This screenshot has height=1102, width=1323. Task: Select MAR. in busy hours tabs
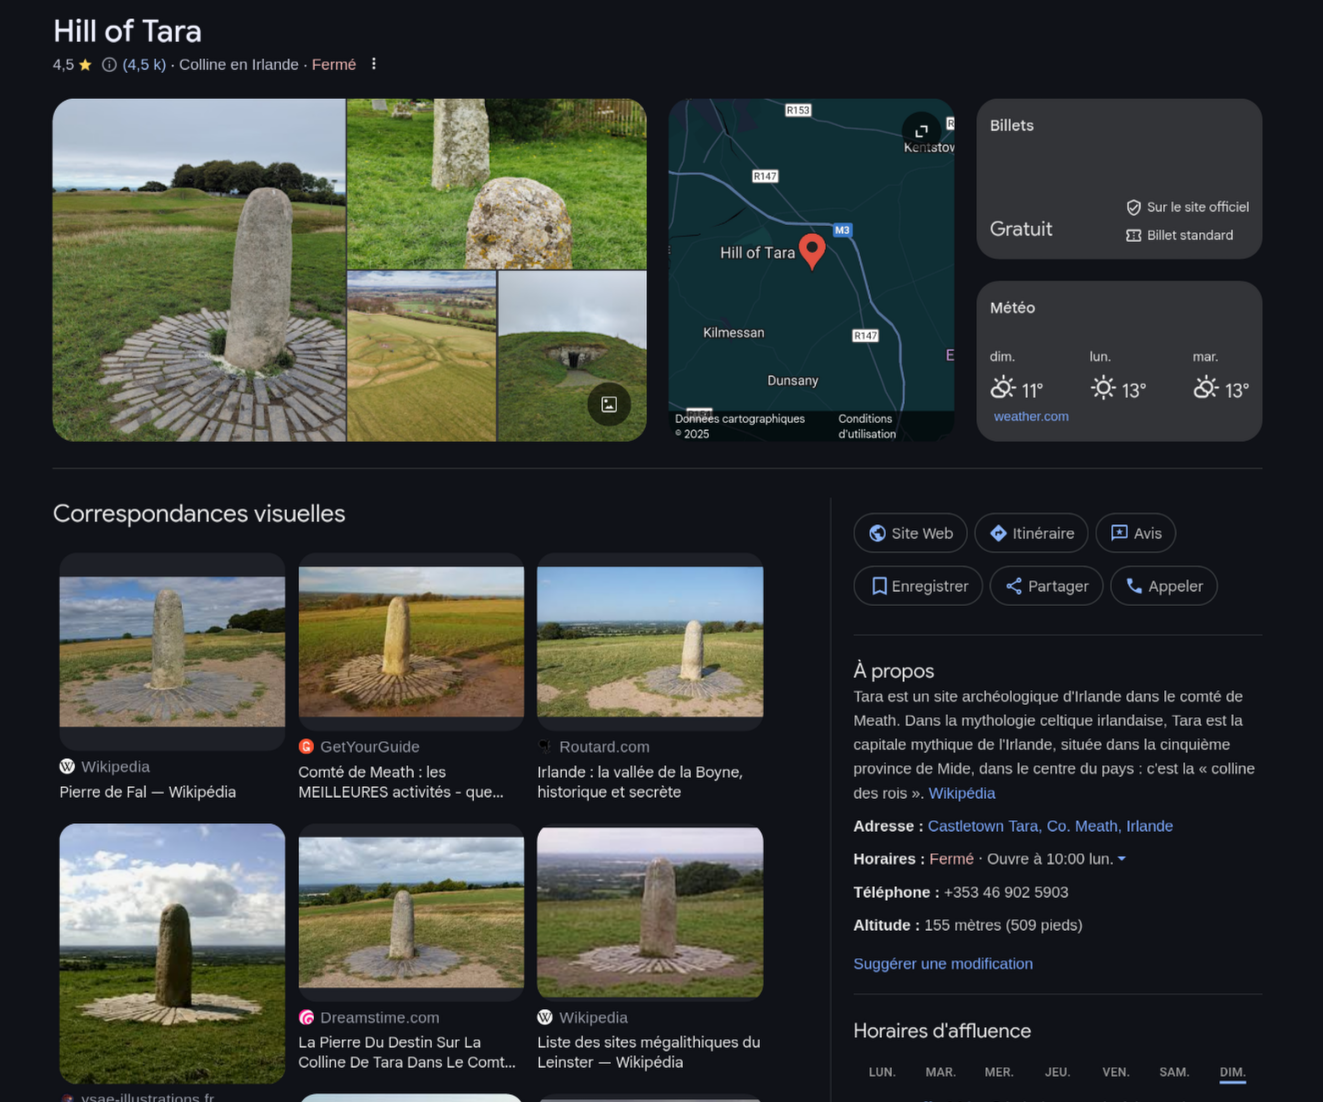[940, 1072]
